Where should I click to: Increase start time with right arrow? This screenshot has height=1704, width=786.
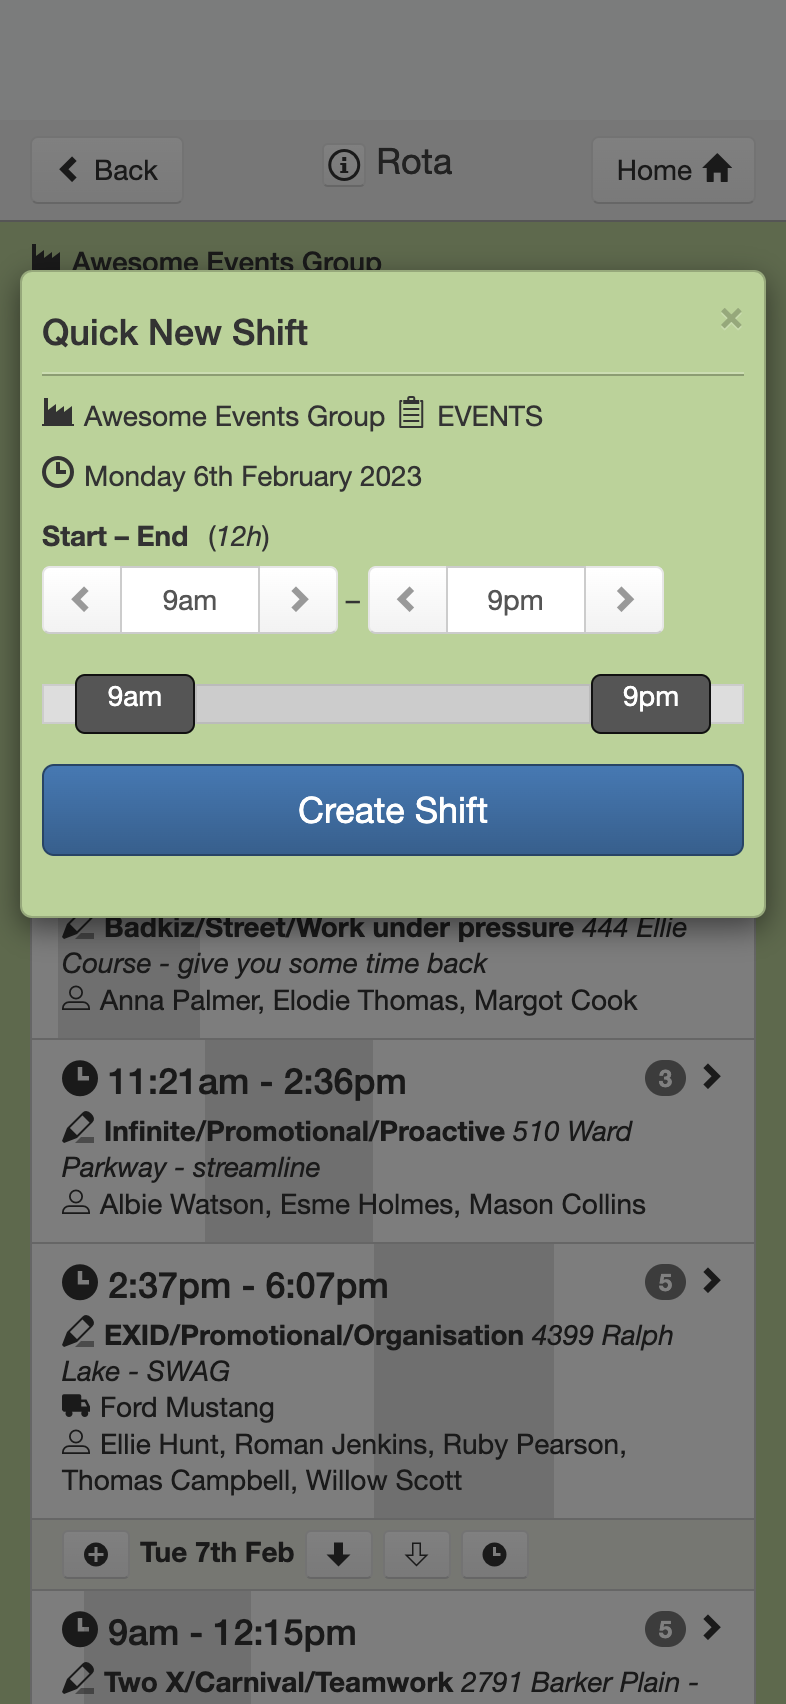coord(298,600)
